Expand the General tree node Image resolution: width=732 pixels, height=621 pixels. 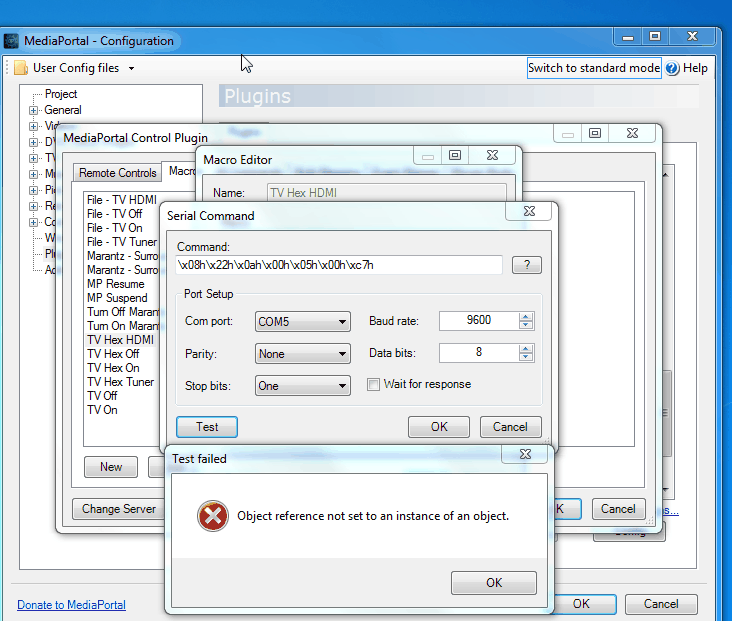coord(33,110)
